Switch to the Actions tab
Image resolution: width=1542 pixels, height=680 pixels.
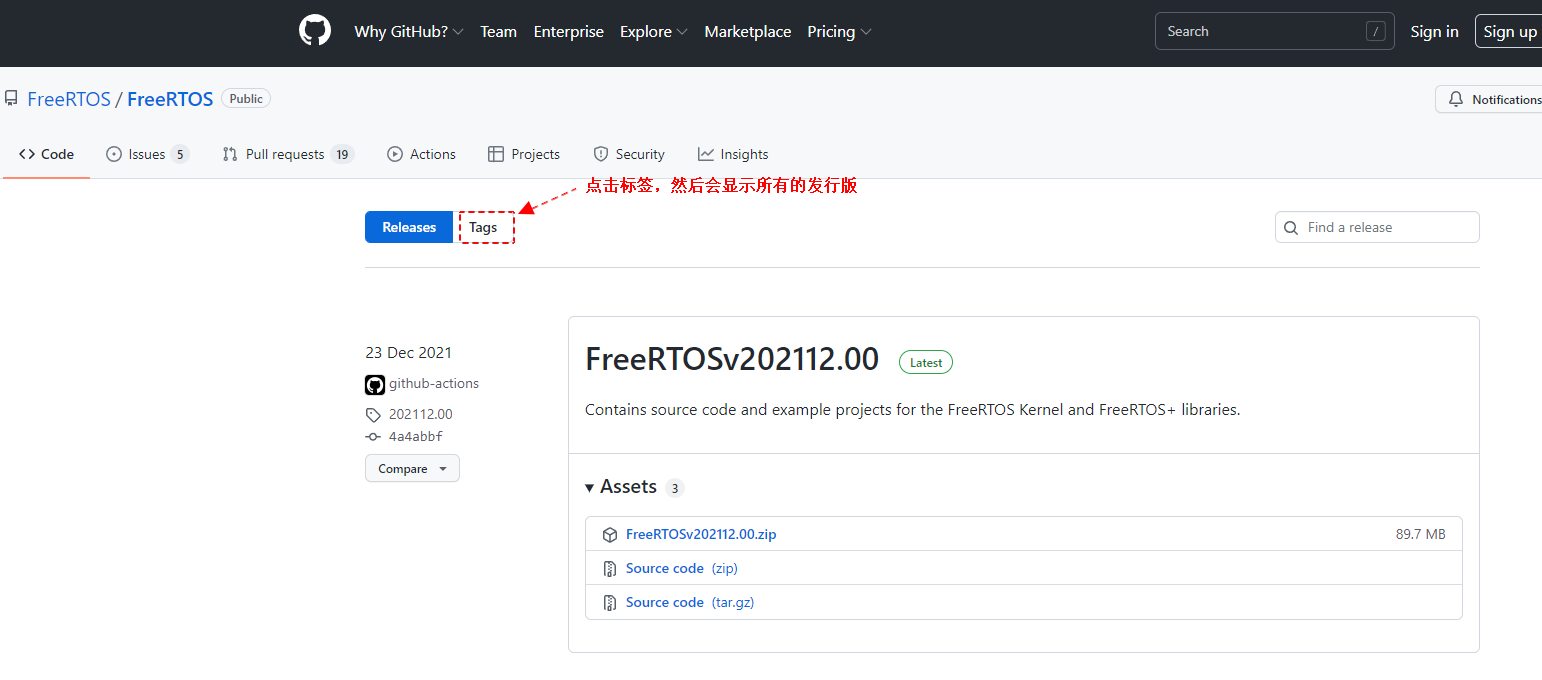point(421,154)
